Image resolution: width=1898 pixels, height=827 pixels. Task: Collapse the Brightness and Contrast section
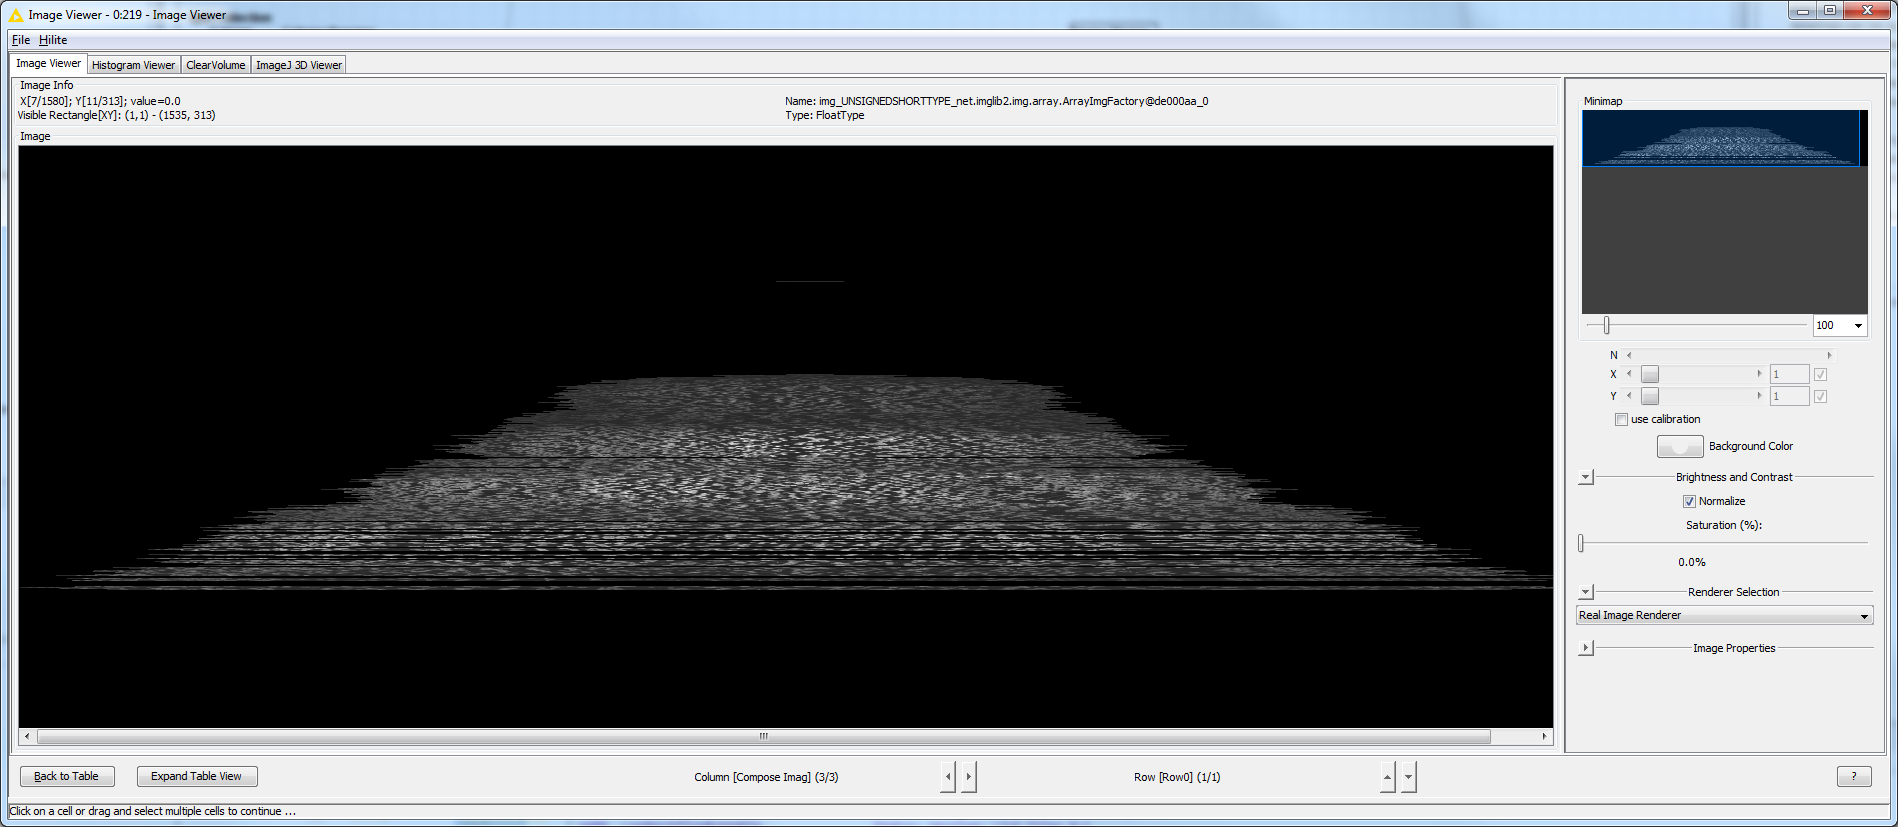1586,478
